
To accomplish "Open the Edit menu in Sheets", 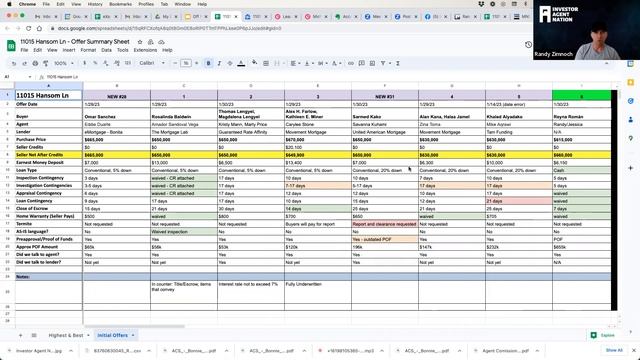I will 38,50.
